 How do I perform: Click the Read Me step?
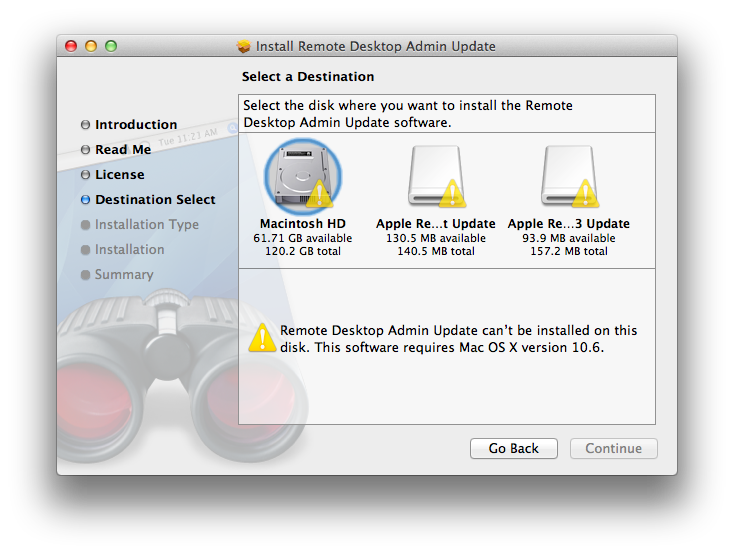click(x=123, y=149)
